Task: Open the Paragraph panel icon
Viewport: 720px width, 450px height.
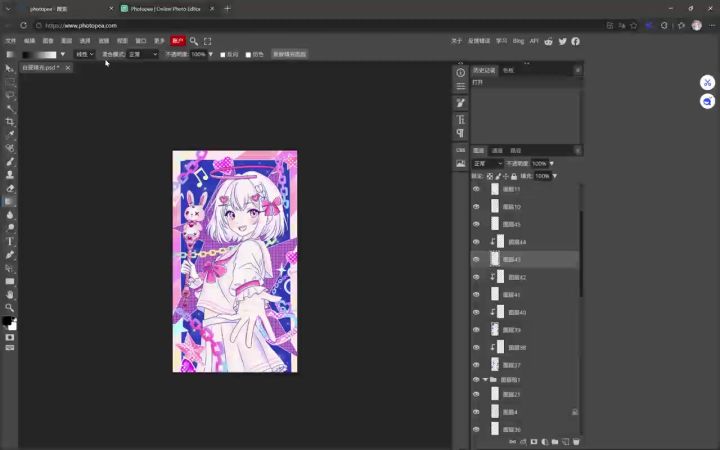Action: tap(461, 133)
